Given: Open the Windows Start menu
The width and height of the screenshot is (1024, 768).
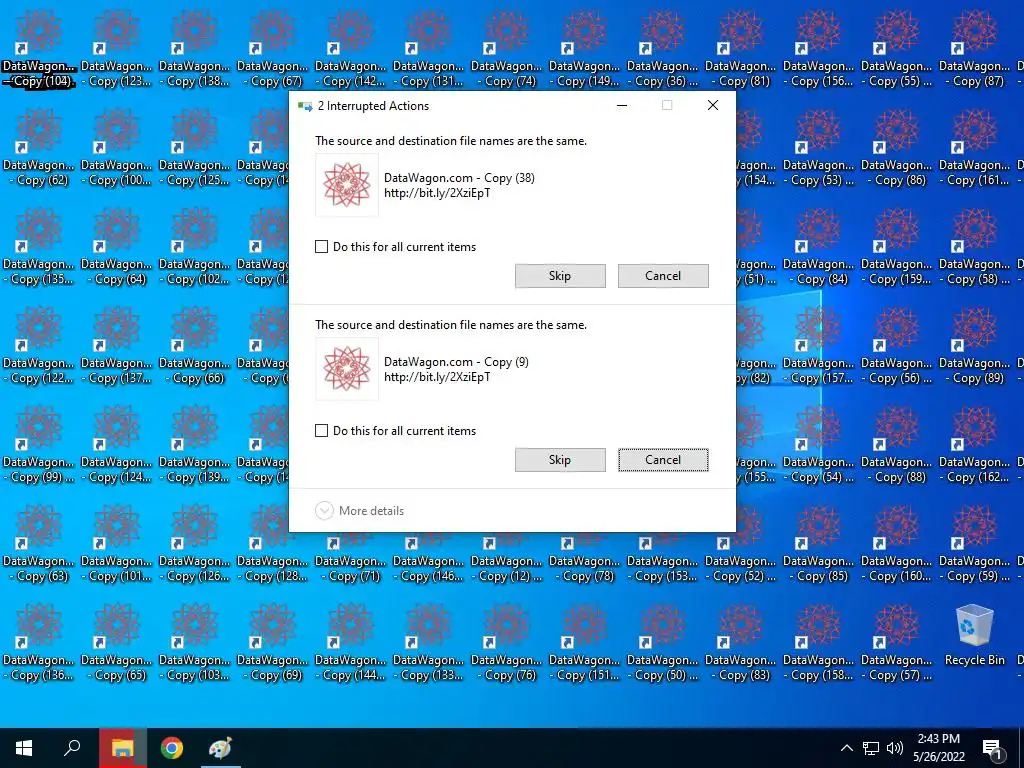Looking at the screenshot, I should [x=24, y=748].
